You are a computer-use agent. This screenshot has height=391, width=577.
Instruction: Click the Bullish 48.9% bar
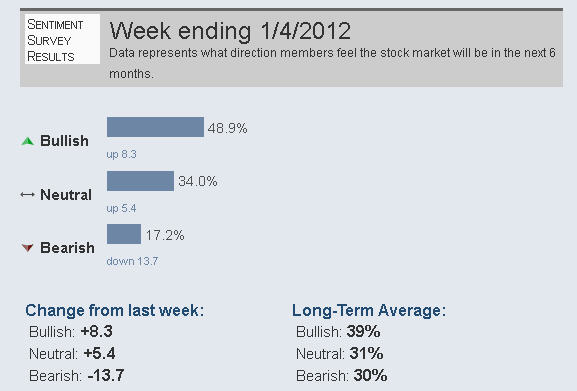[x=155, y=127]
